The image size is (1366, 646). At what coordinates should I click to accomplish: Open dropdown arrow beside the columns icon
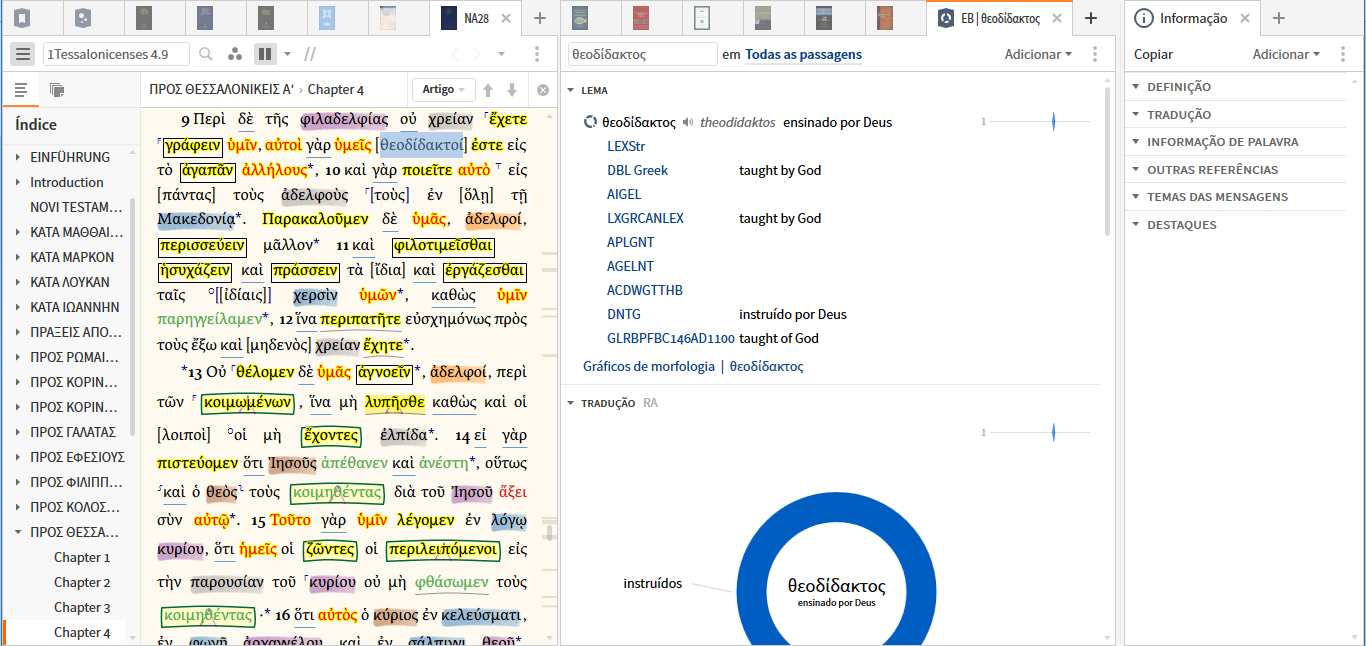point(288,54)
